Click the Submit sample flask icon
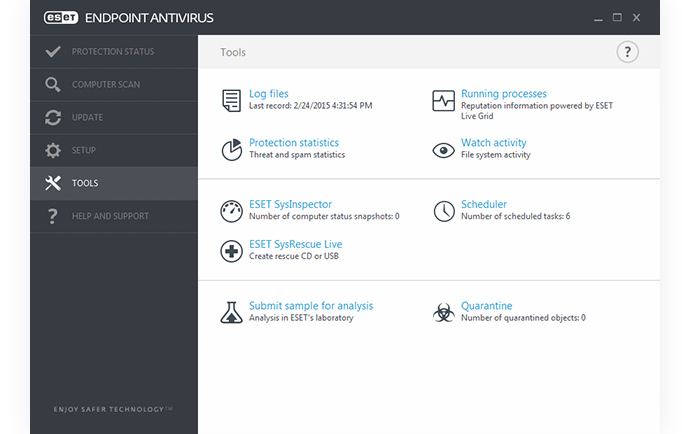This screenshot has width=690, height=434. tap(231, 313)
